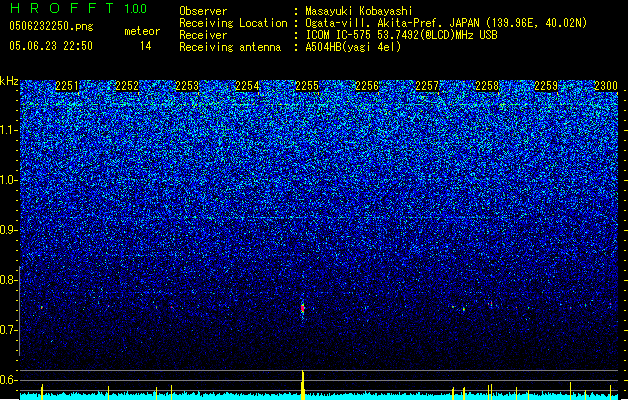Click the 2257 time marker
The image size is (629, 400).
(427, 86)
